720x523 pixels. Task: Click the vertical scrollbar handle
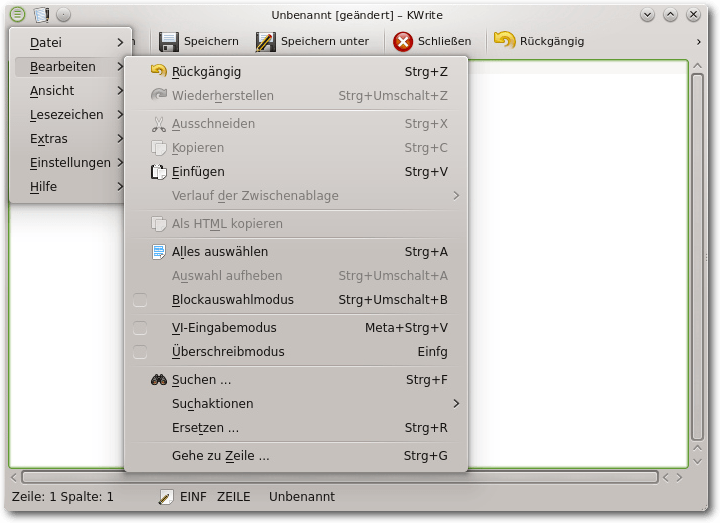coord(698,257)
